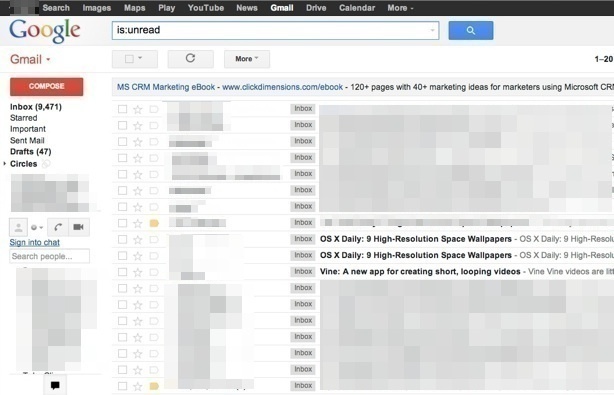This screenshot has height=395, width=614.
Task: Open chat status dropdown
Action: pyautogui.click(x=37, y=227)
